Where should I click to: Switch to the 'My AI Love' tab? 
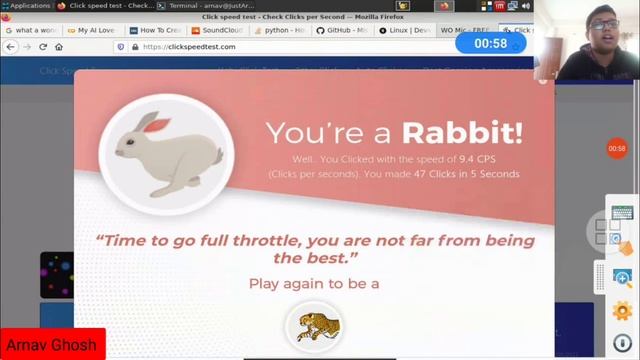[x=93, y=30]
